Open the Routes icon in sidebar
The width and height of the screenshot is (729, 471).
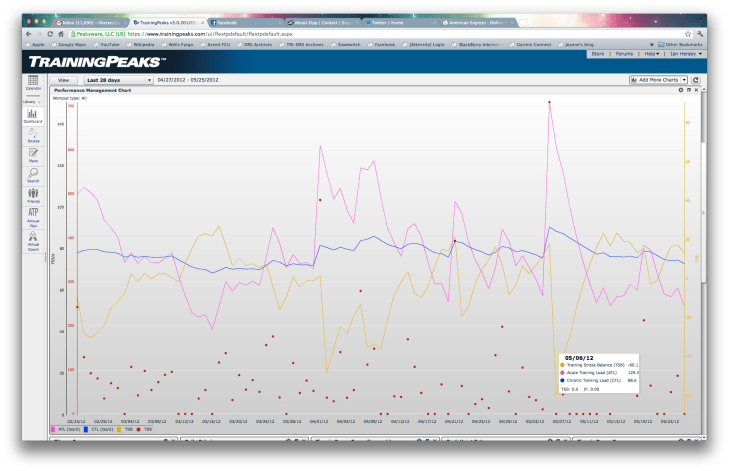tap(33, 134)
